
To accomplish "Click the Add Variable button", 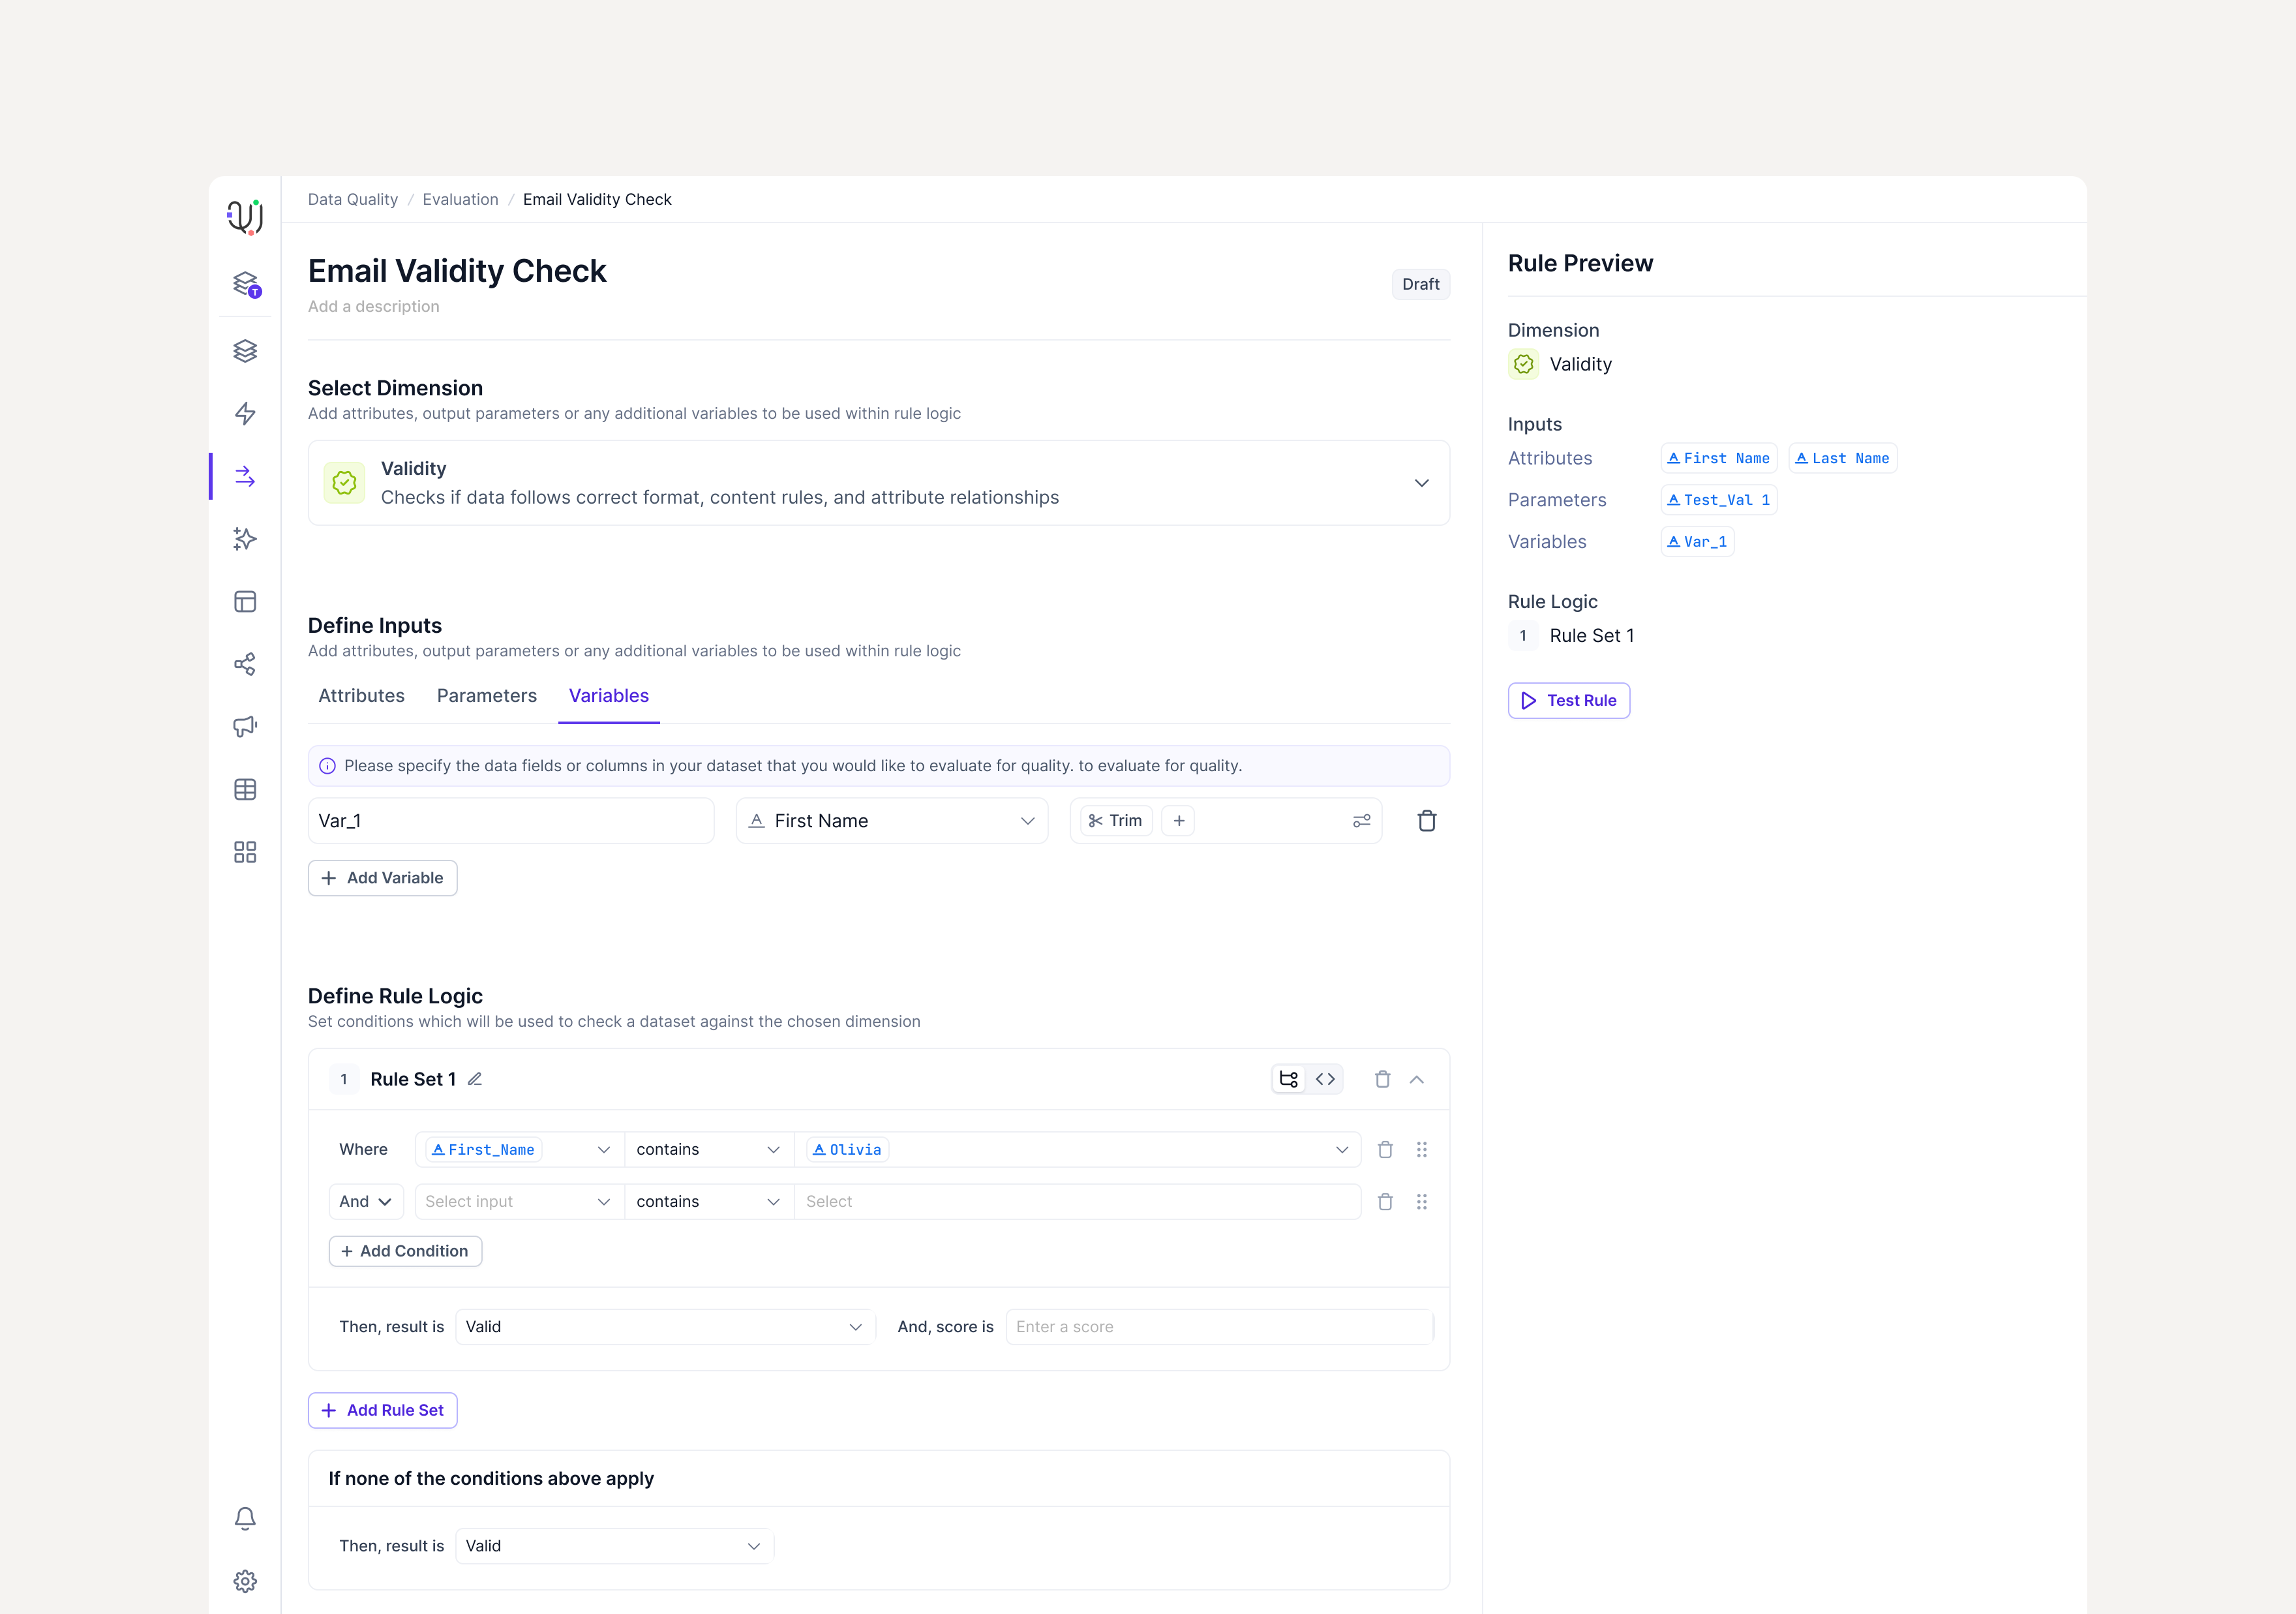I will click(x=383, y=878).
